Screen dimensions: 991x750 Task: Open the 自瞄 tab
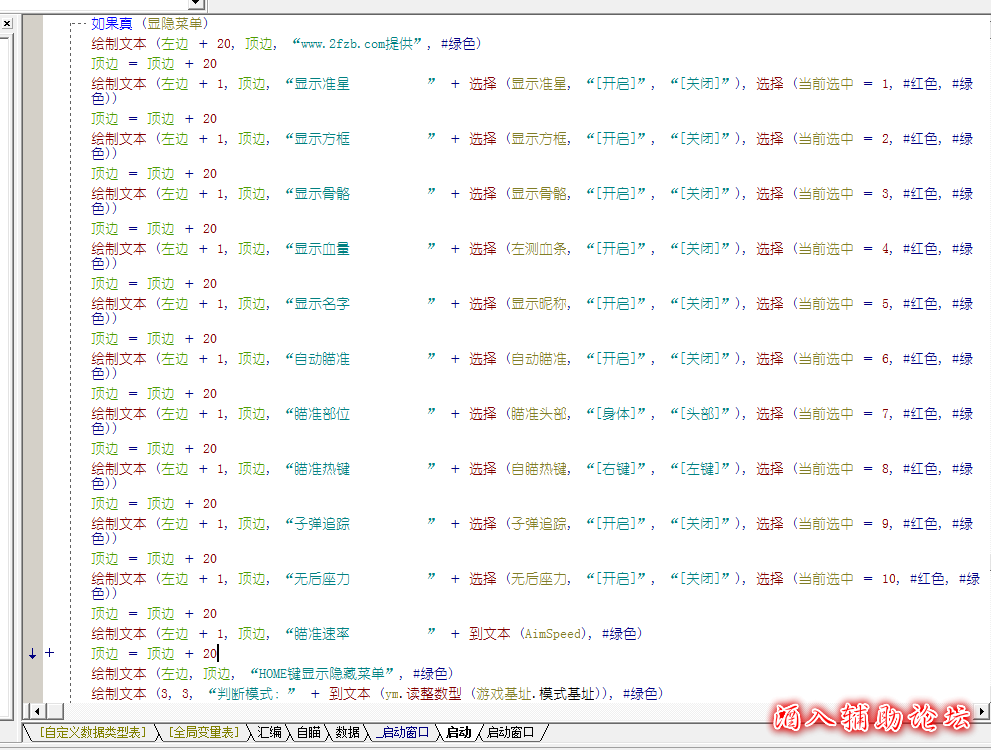point(309,733)
